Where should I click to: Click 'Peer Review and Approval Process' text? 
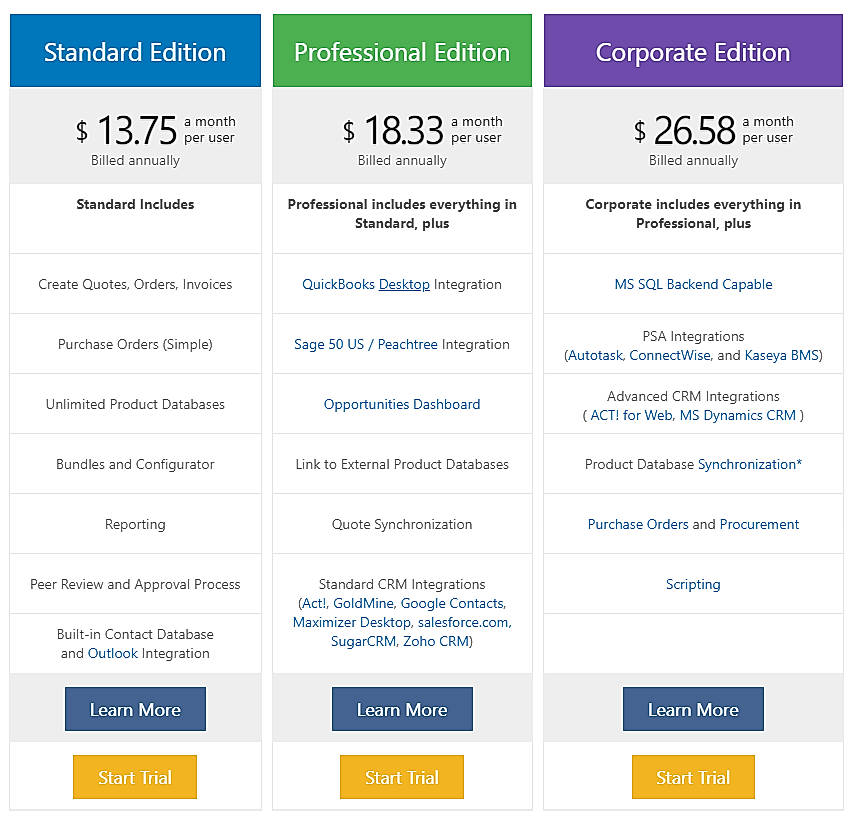click(x=135, y=584)
